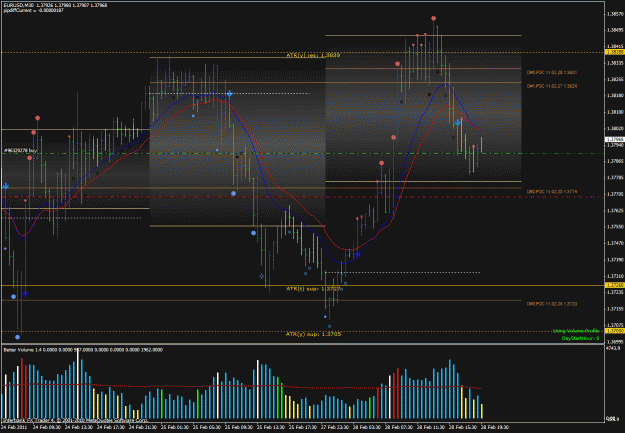
Task: Click the yellow price tag near 1.3705
Action: [x=615, y=331]
